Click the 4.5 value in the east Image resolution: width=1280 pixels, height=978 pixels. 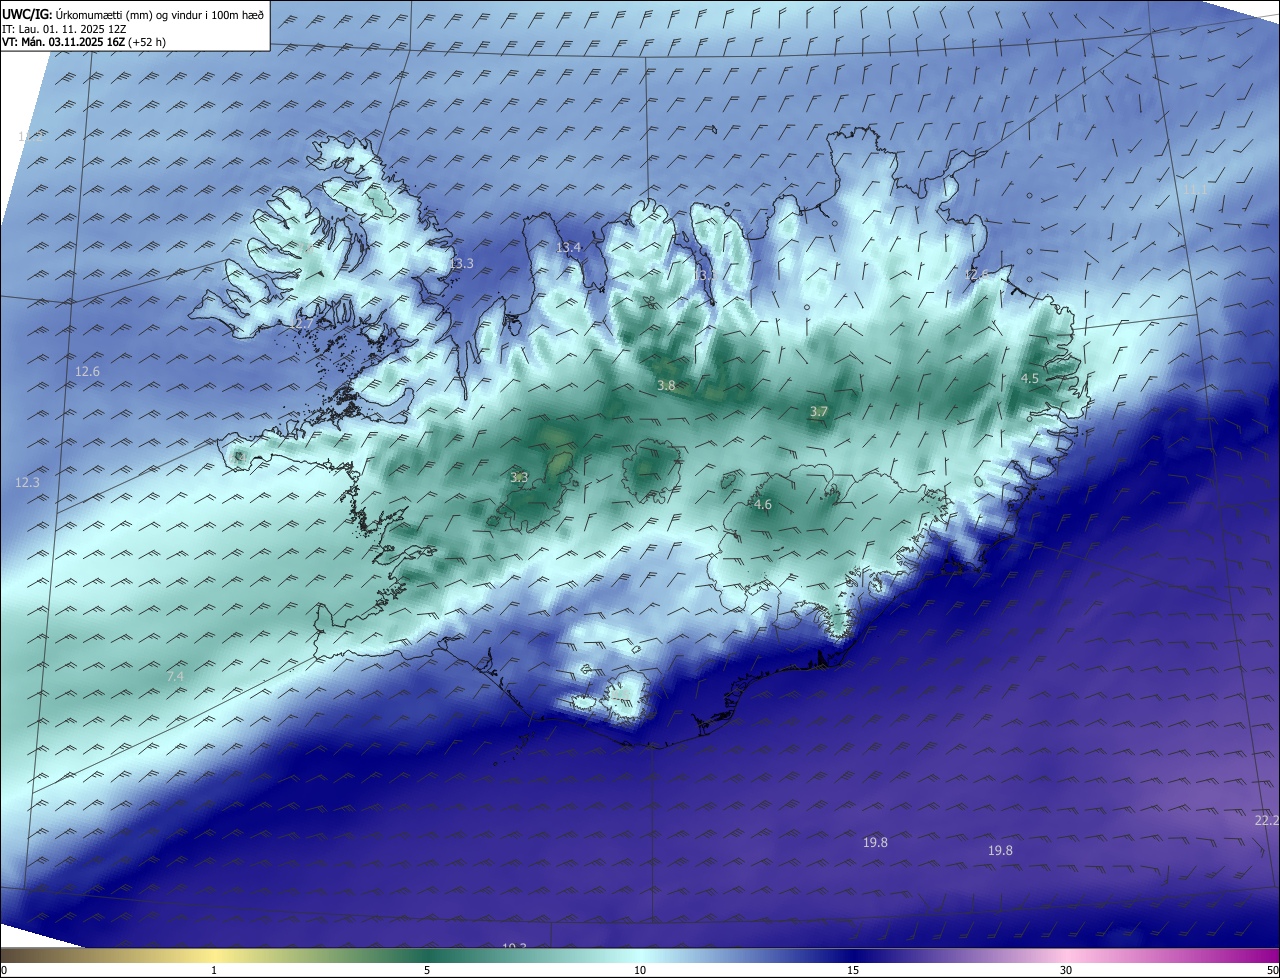pos(1029,378)
